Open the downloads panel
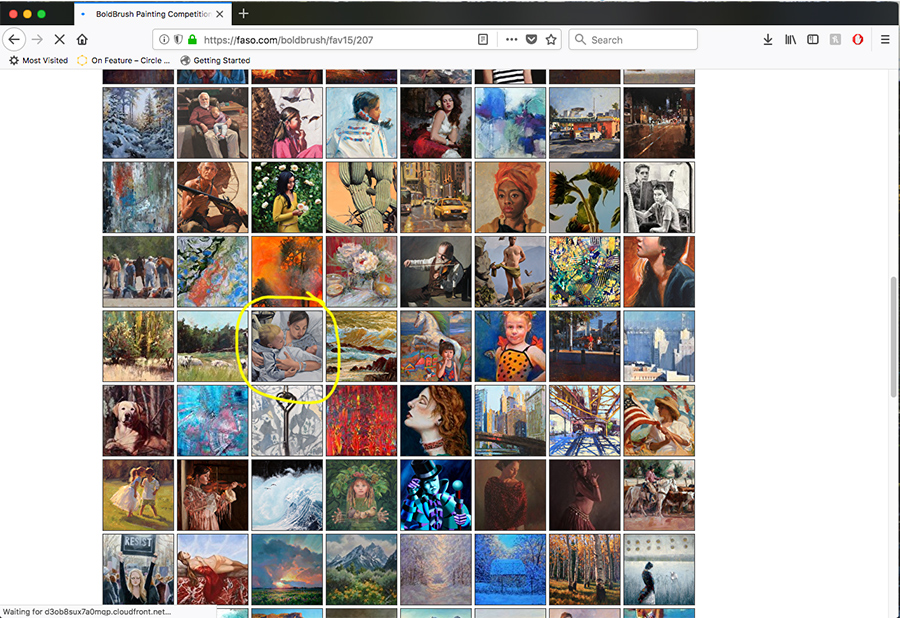 click(x=768, y=40)
